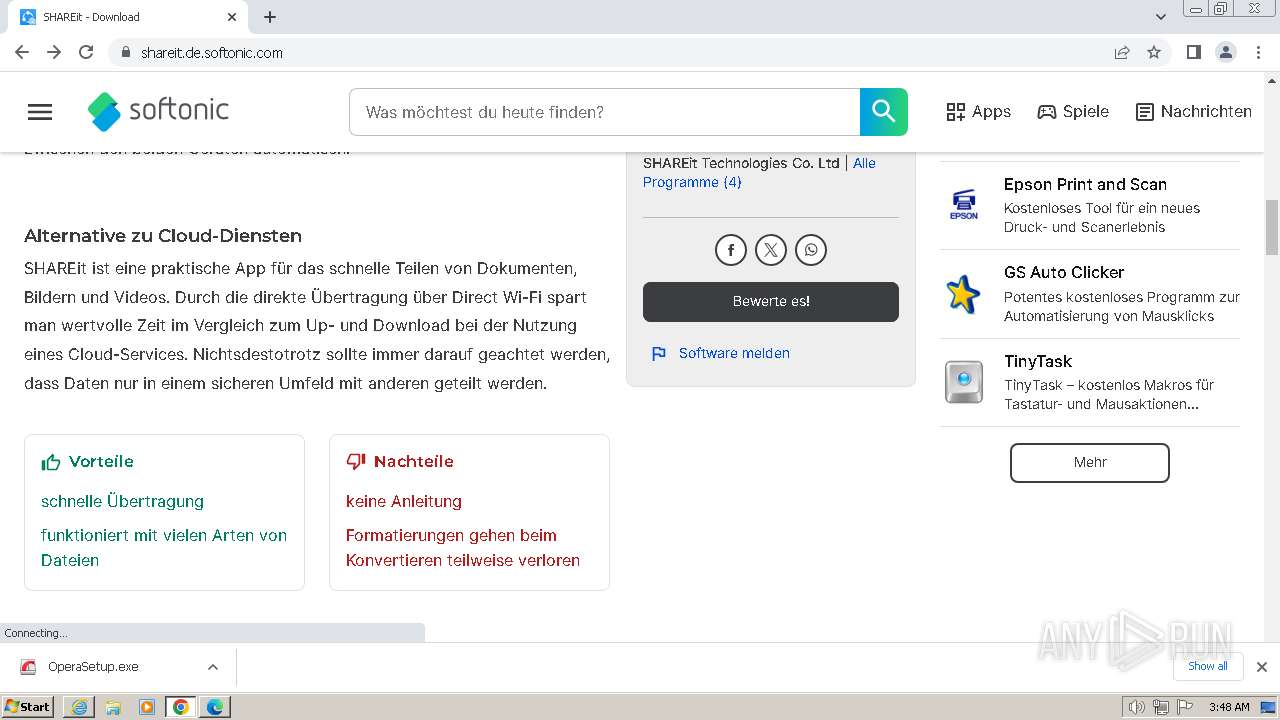This screenshot has height=720, width=1280.
Task: Open the tab search chevron
Action: pyautogui.click(x=1161, y=17)
